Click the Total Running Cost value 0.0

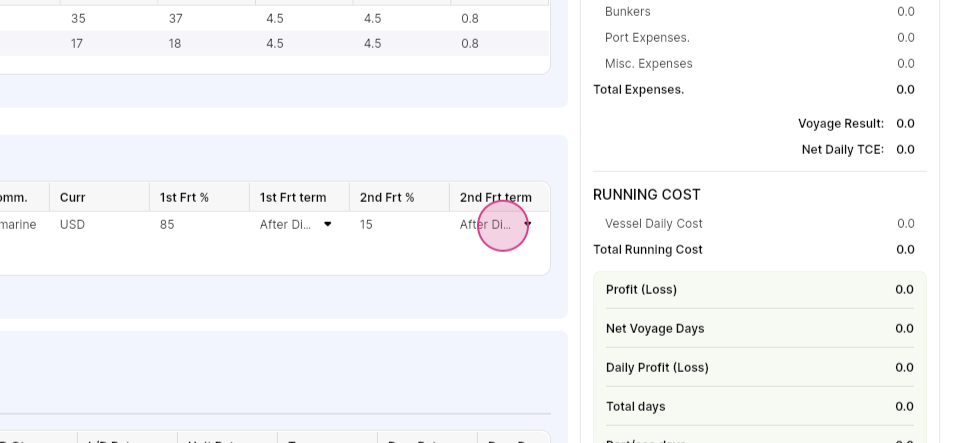906,249
